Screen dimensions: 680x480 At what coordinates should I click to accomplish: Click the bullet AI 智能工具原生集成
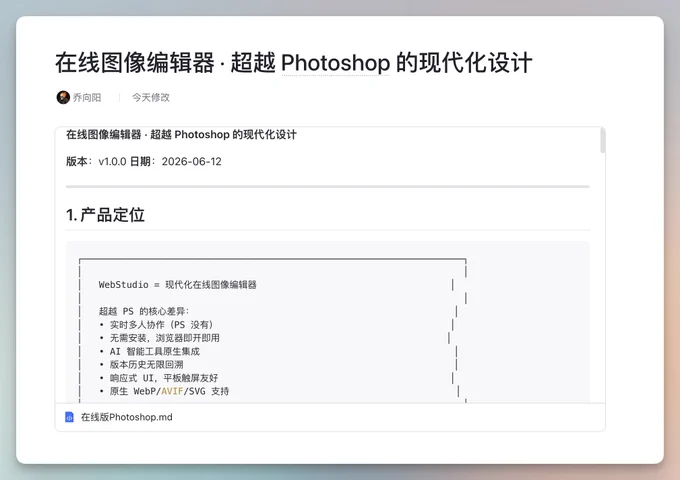point(150,351)
